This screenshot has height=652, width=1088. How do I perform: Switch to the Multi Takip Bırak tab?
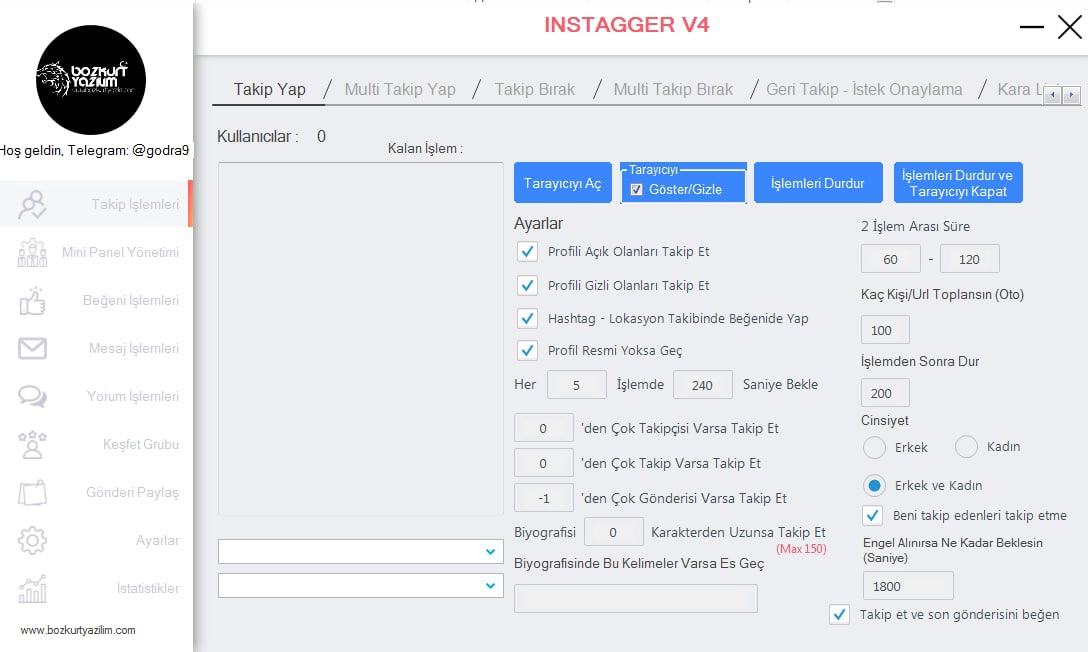(673, 89)
